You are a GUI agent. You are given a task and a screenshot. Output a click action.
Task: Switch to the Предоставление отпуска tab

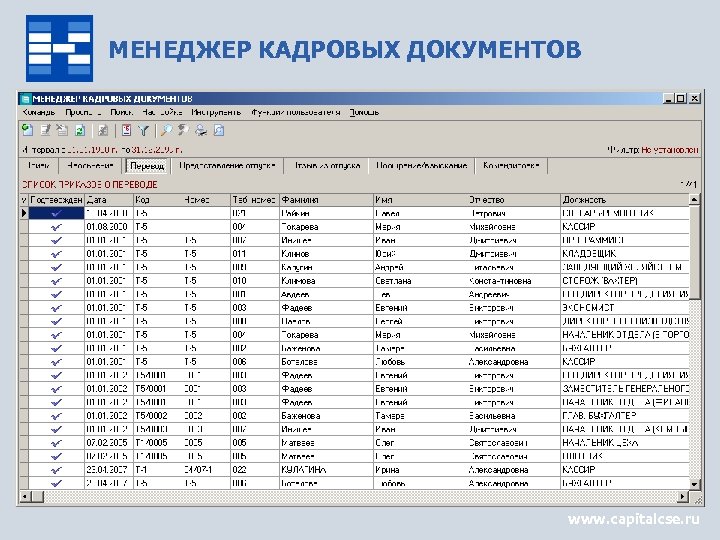coord(227,165)
